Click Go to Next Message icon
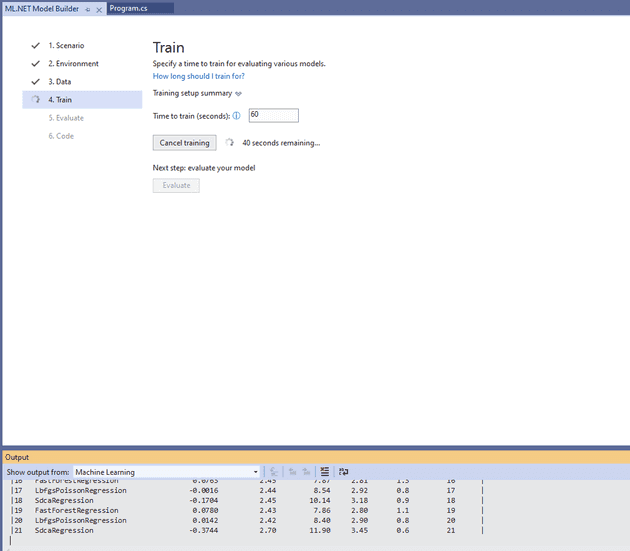 (x=306, y=471)
